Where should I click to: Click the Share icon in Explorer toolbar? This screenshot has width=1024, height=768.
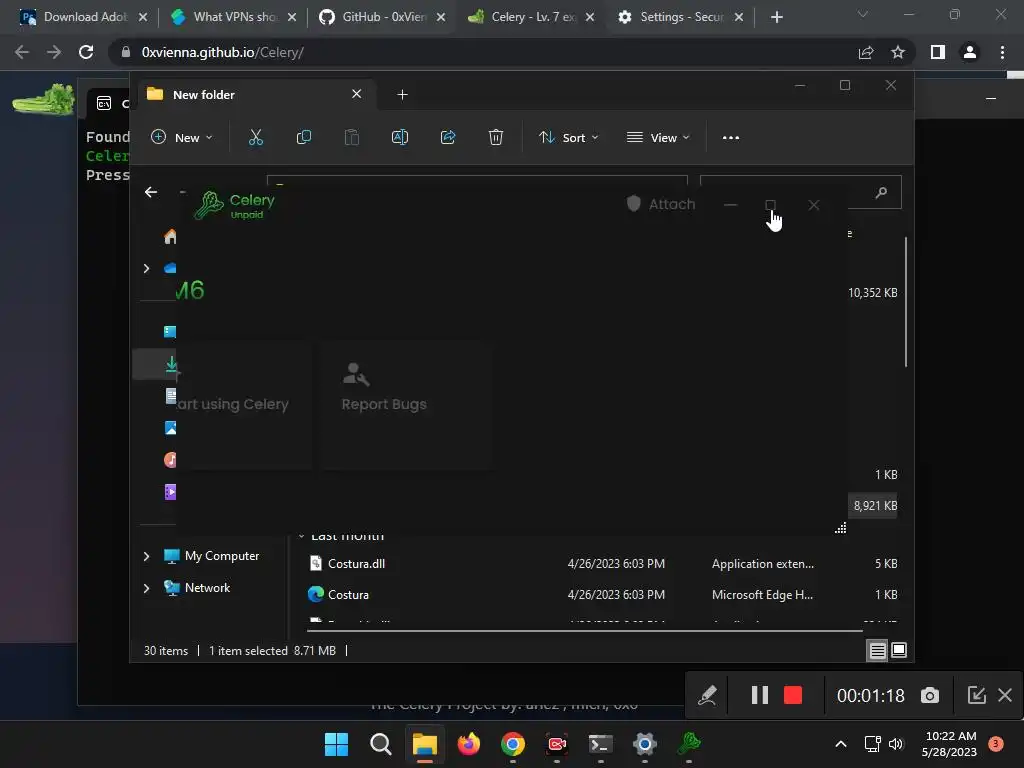[x=448, y=137]
